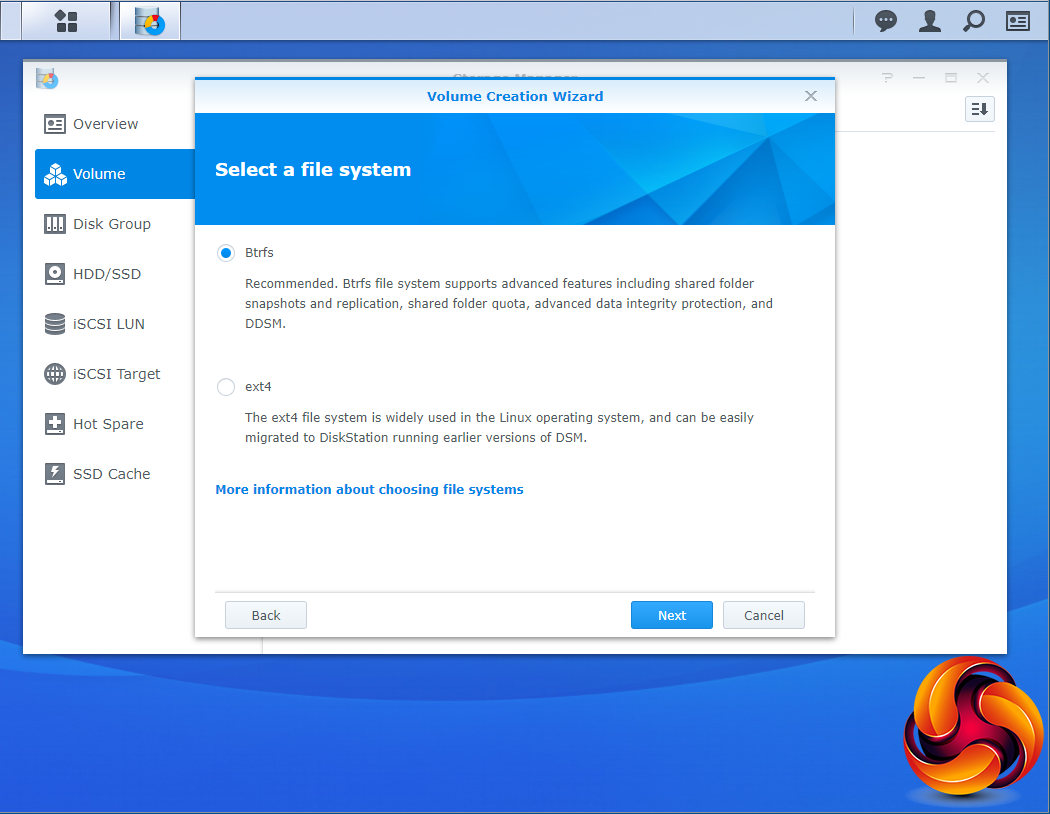Click the Overview sidebar icon
Image resolution: width=1050 pixels, height=814 pixels.
[x=55, y=124]
